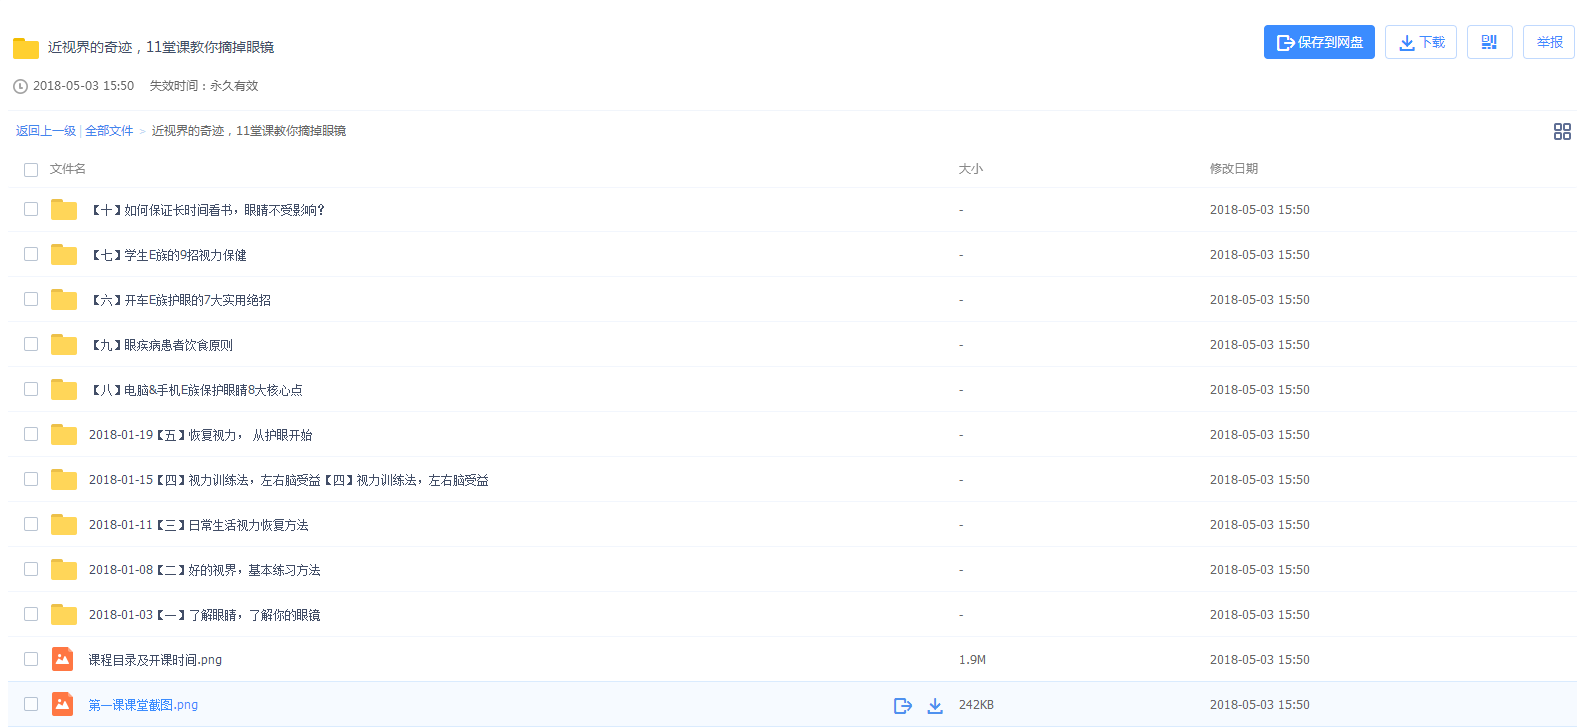Screen dimensions: 1580x728
Task: Click the clock icon before 2018-05-03 15:50
Action: click(20, 86)
